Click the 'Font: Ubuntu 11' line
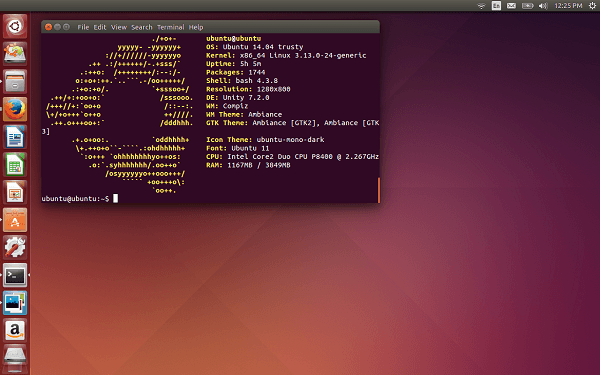 tap(238, 148)
